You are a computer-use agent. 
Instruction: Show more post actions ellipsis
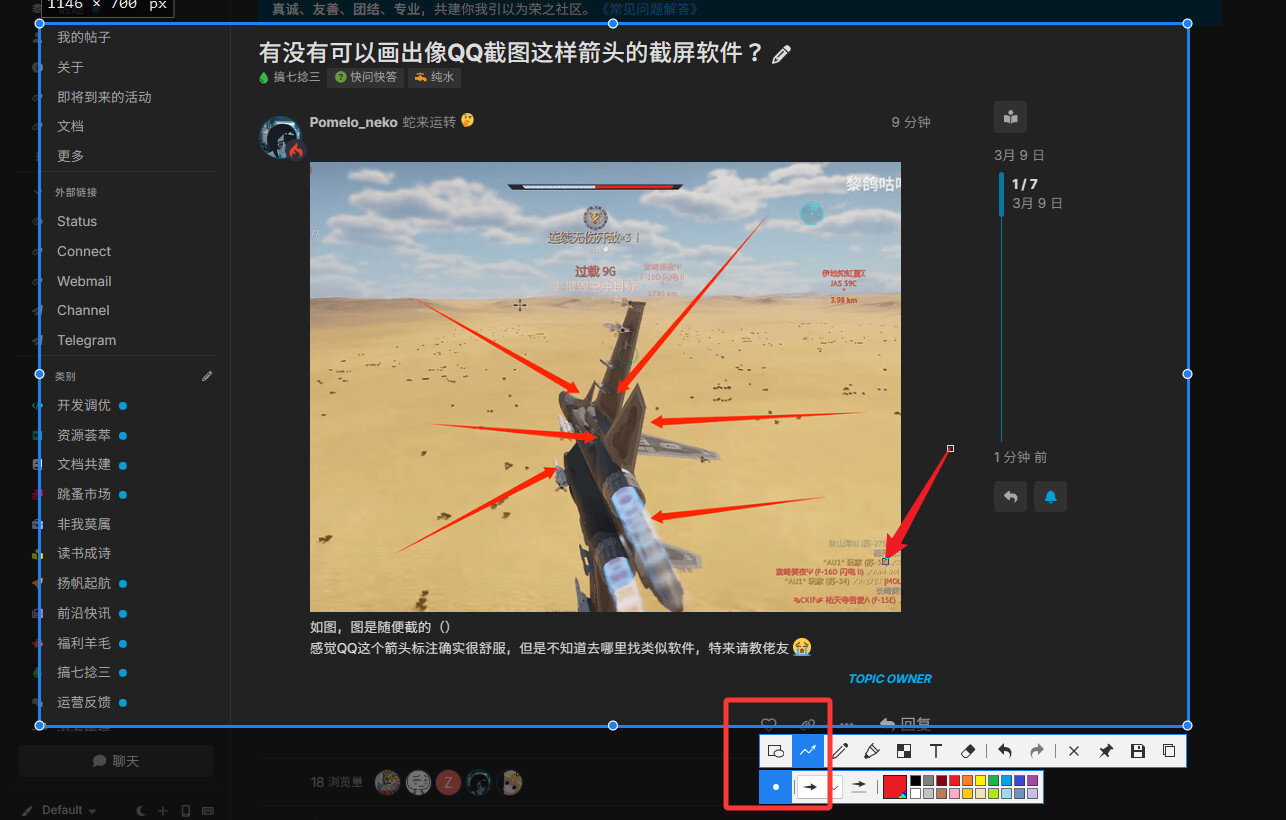pos(846,724)
